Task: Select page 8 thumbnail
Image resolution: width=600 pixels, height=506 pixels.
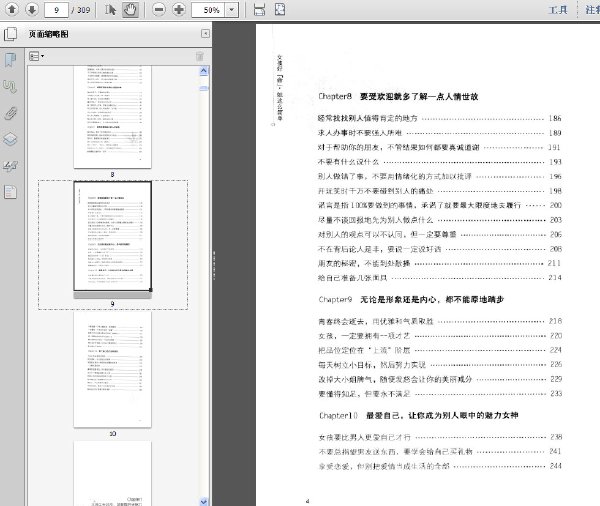Action: pos(112,117)
